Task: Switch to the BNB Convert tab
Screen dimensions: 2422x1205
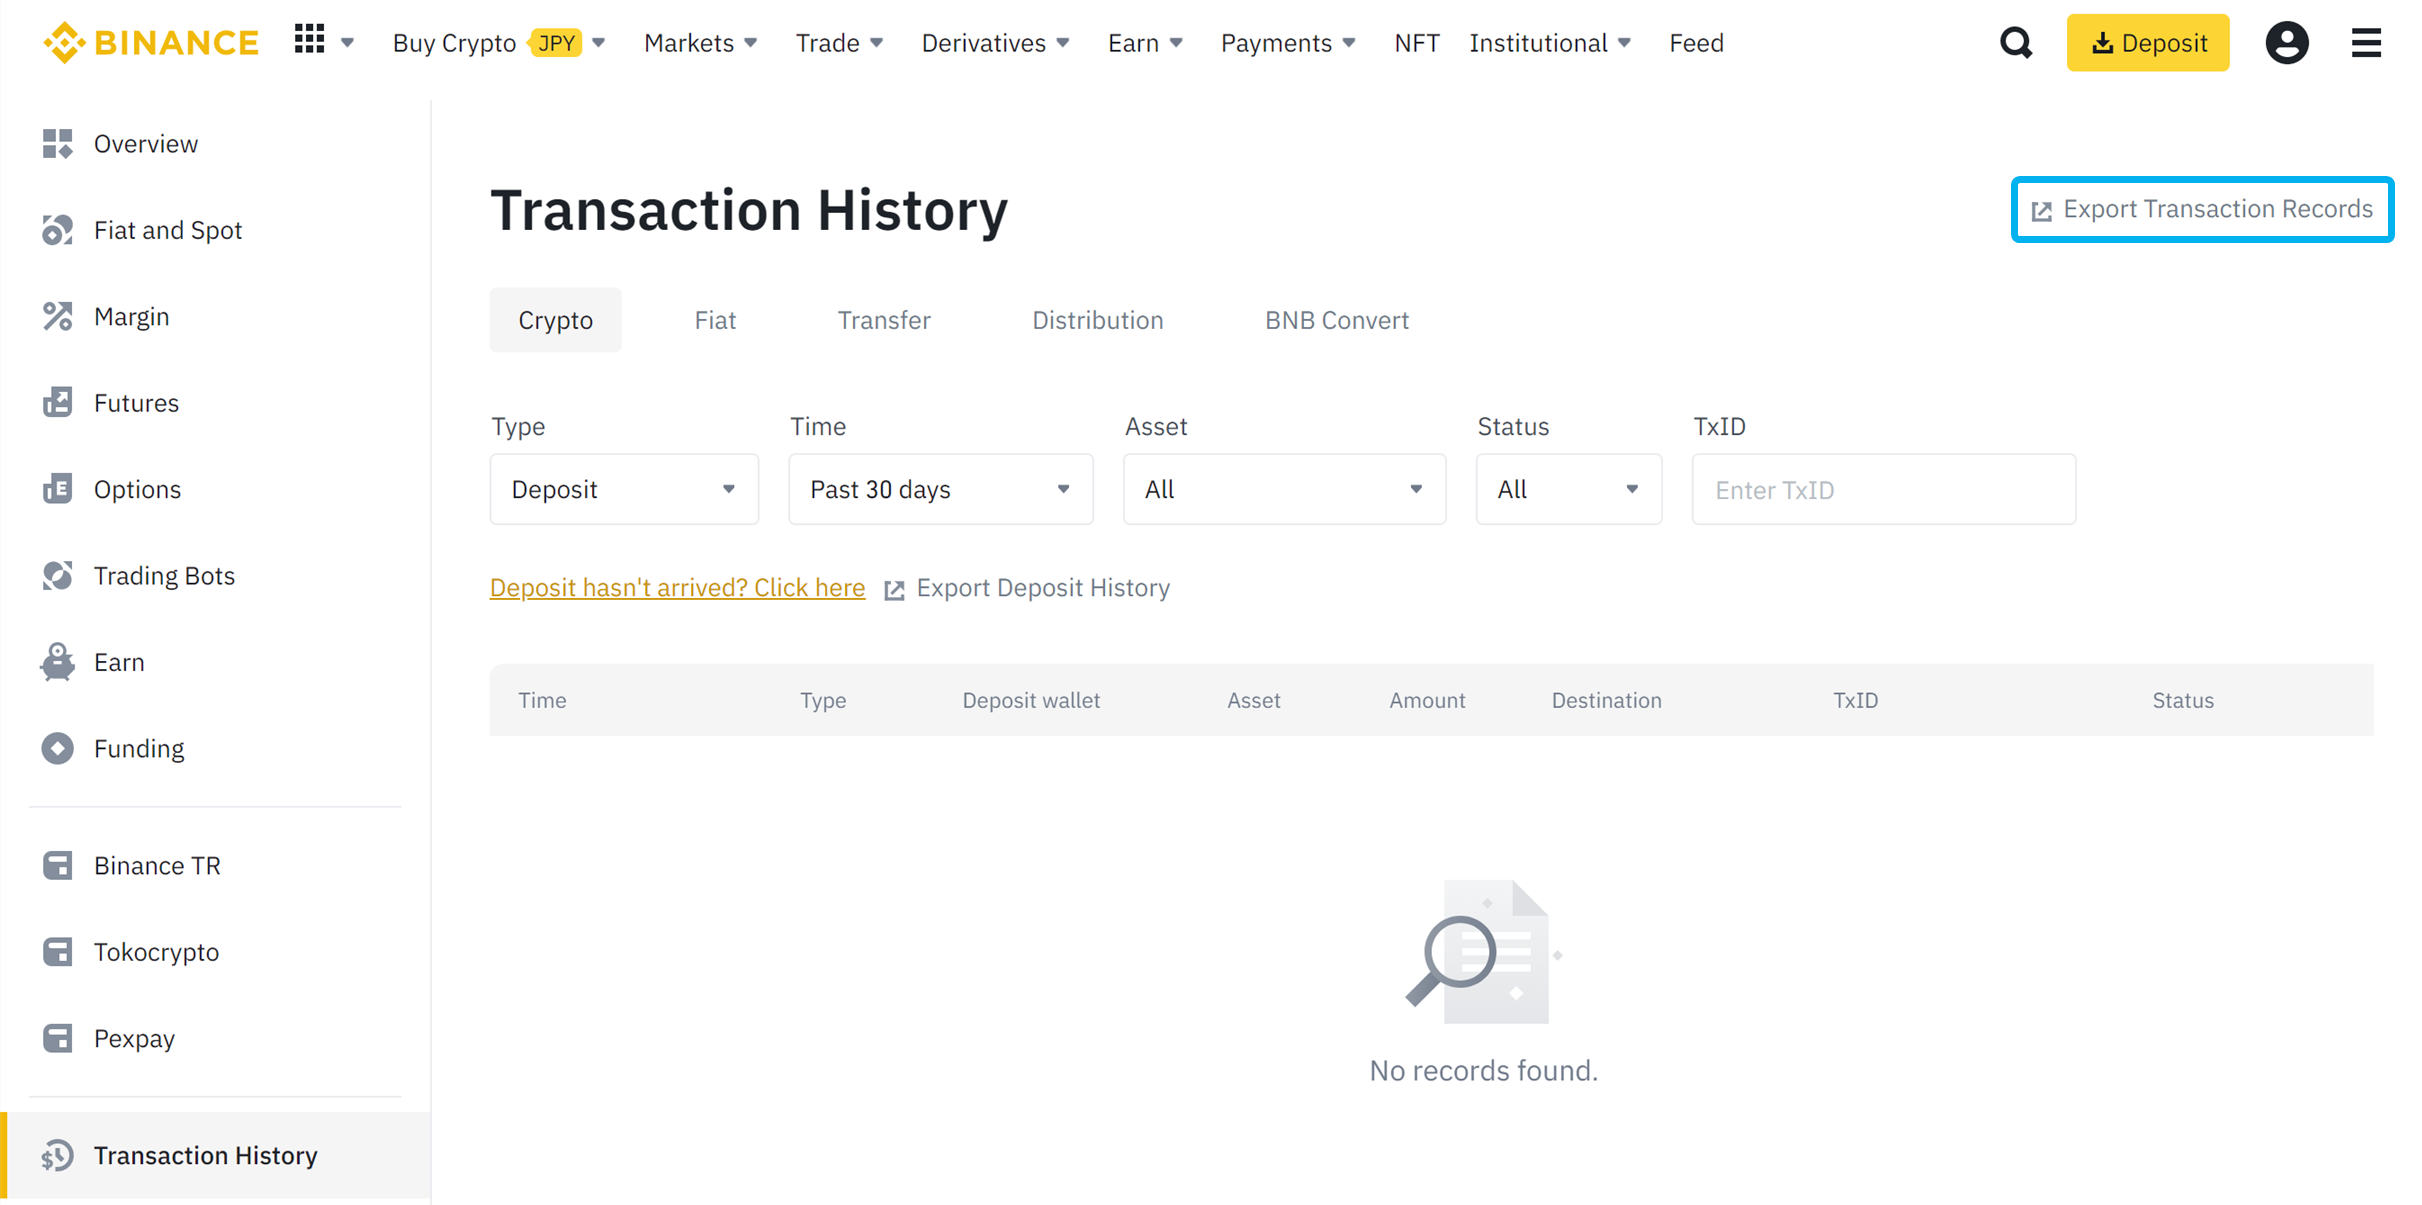Action: (1336, 320)
